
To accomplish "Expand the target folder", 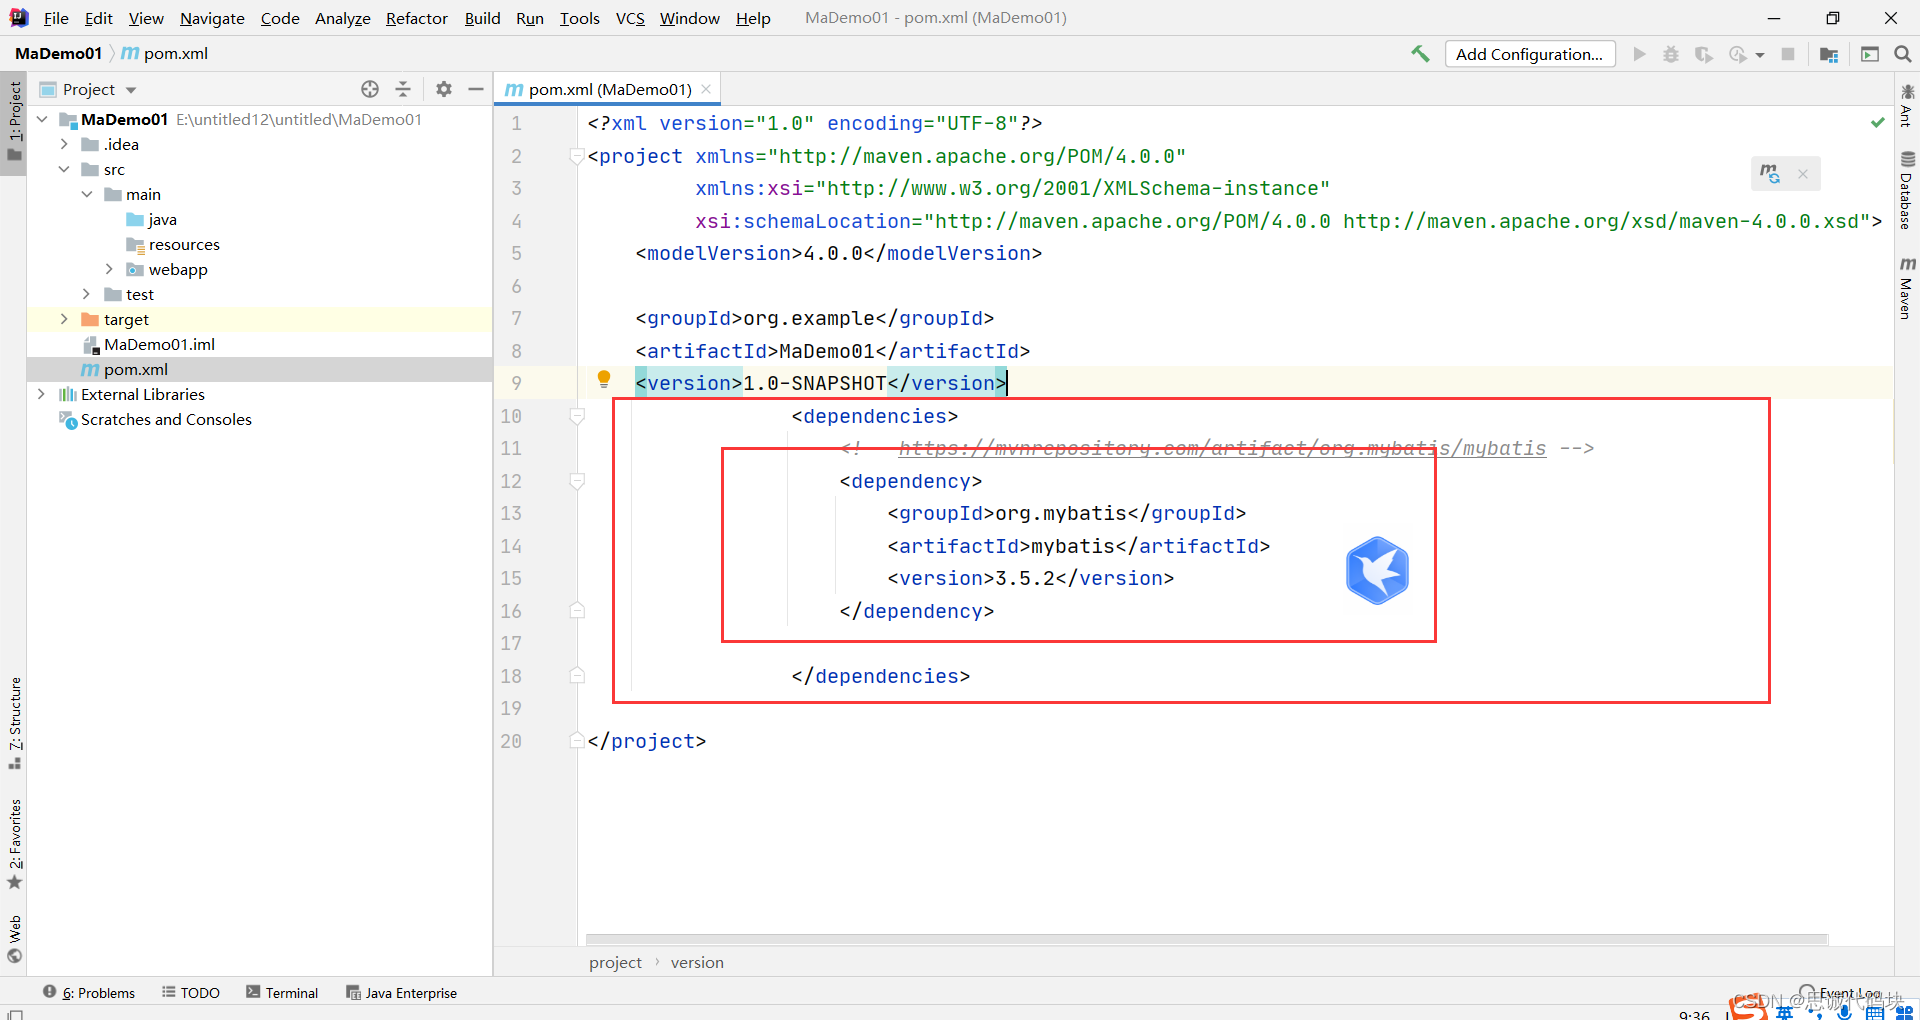I will tap(64, 319).
